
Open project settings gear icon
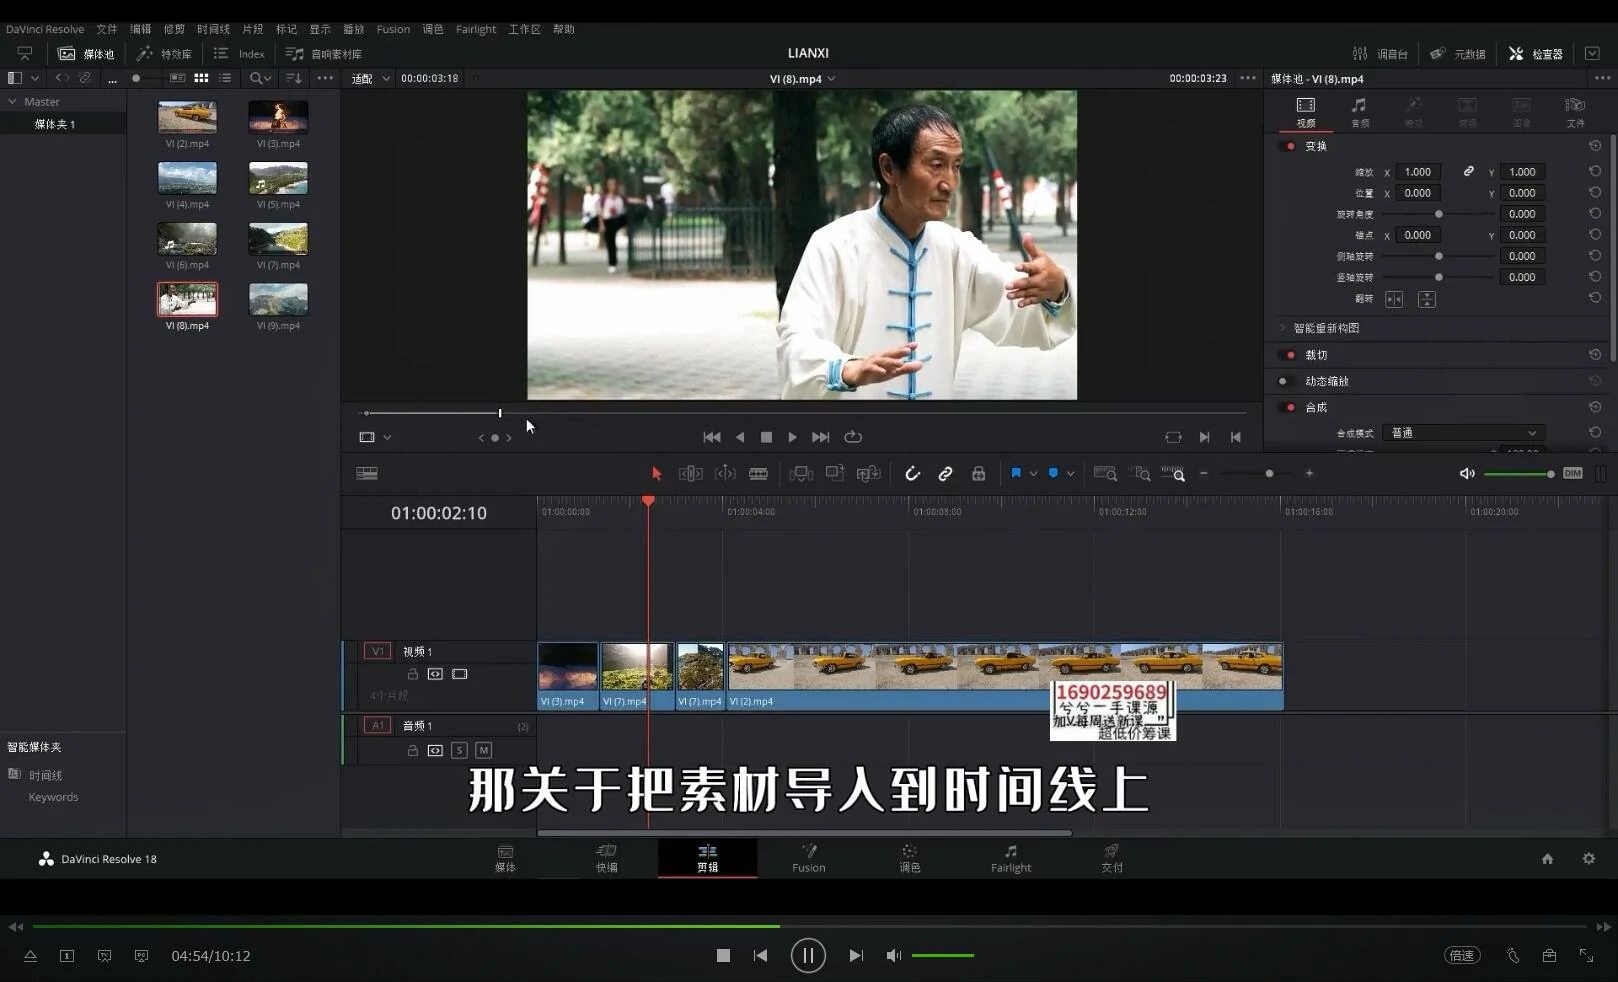pyautogui.click(x=1589, y=859)
